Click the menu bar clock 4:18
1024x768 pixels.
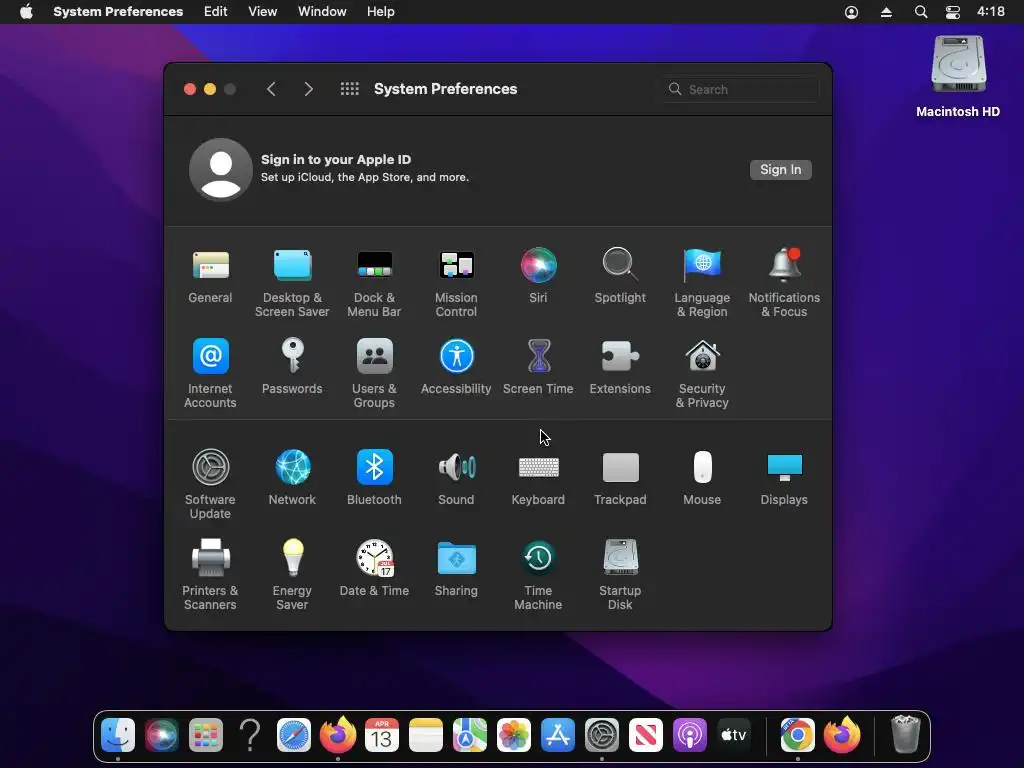tap(991, 12)
